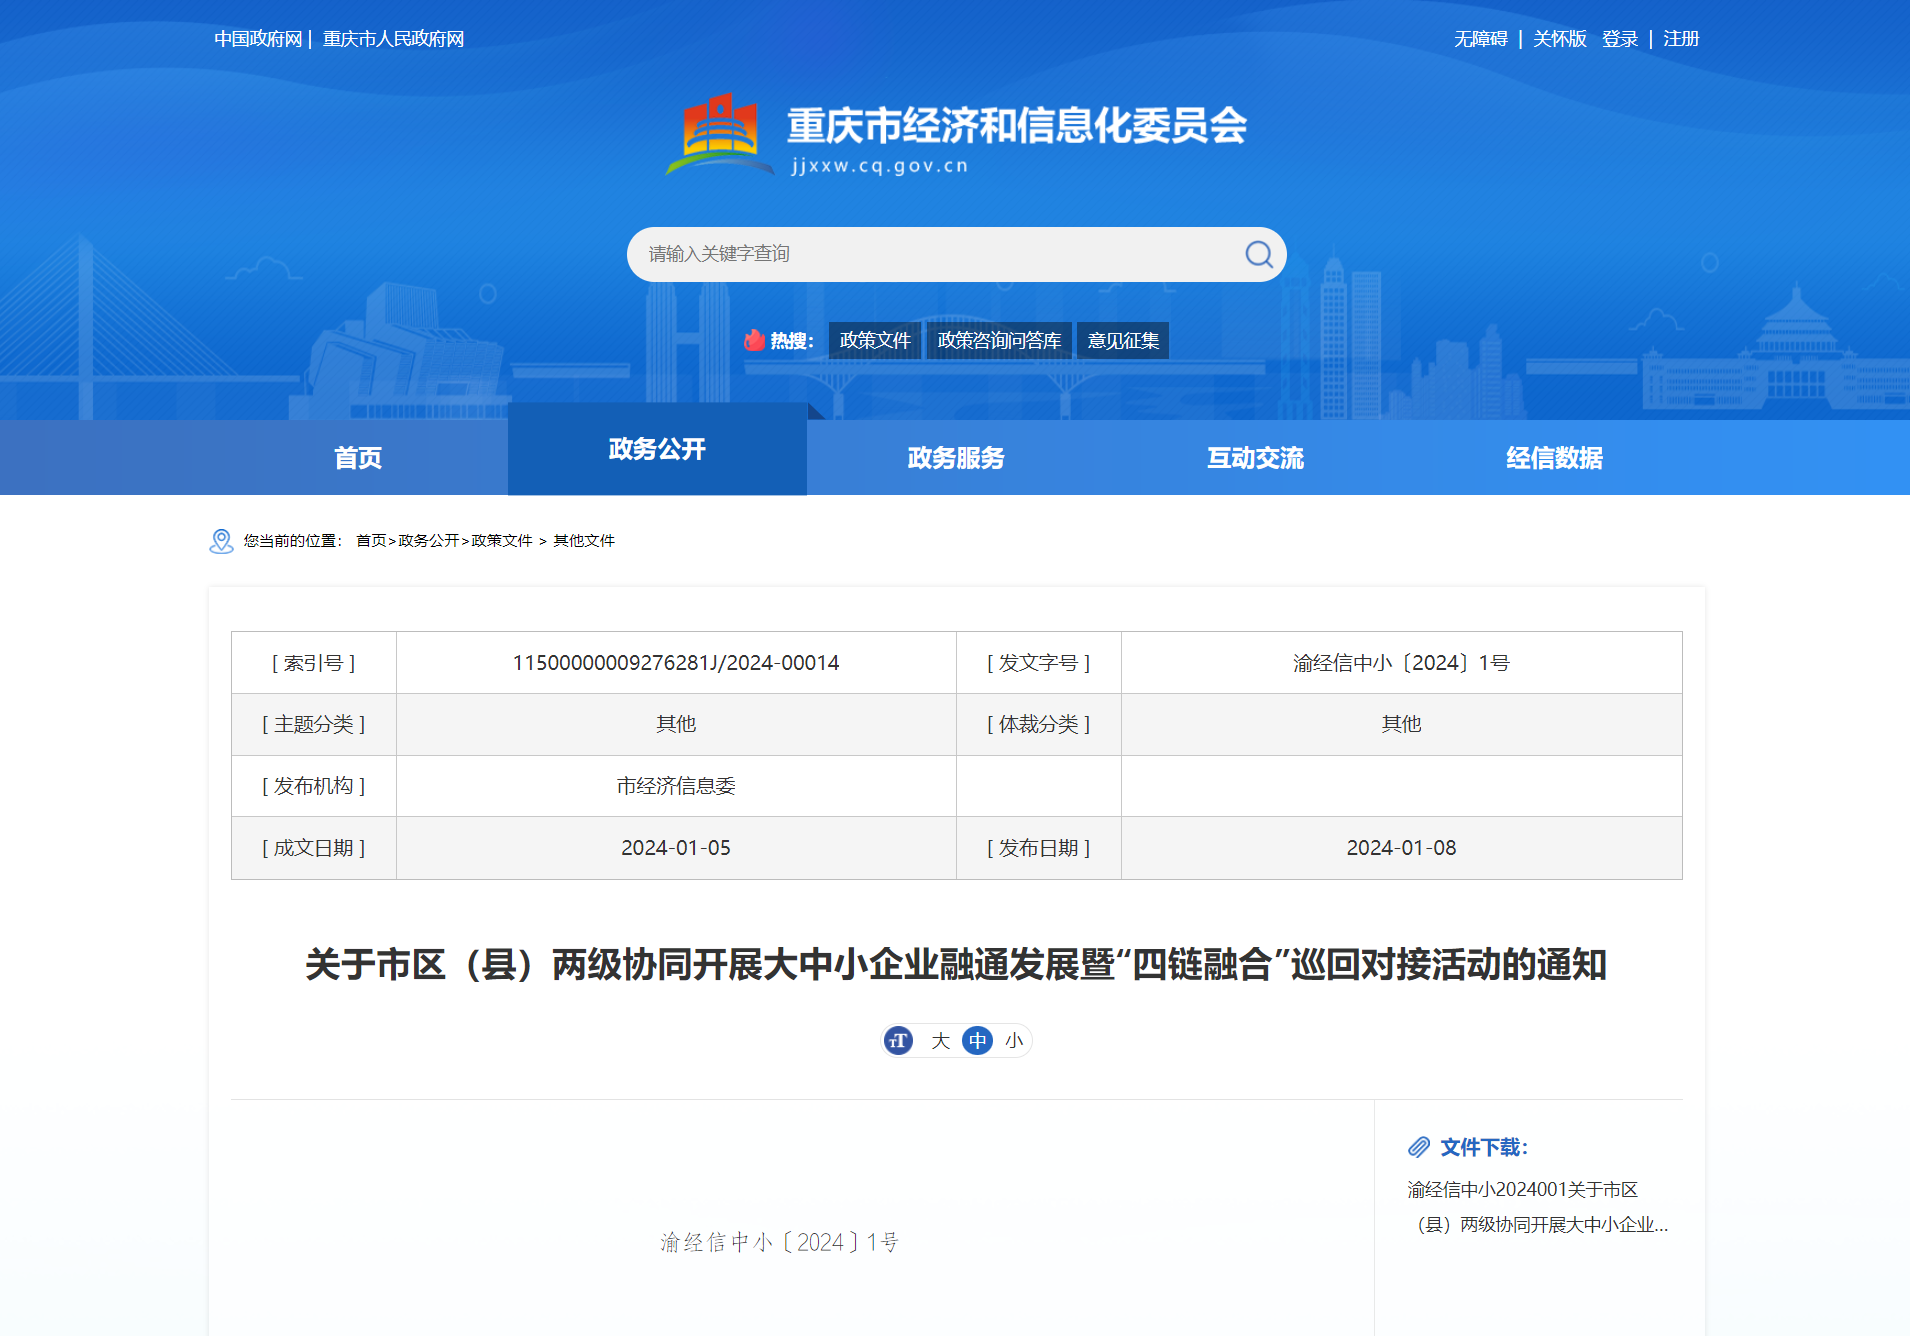Open the 首页 navigation tab
Viewport: 1910px width, 1336px height.
click(x=357, y=458)
